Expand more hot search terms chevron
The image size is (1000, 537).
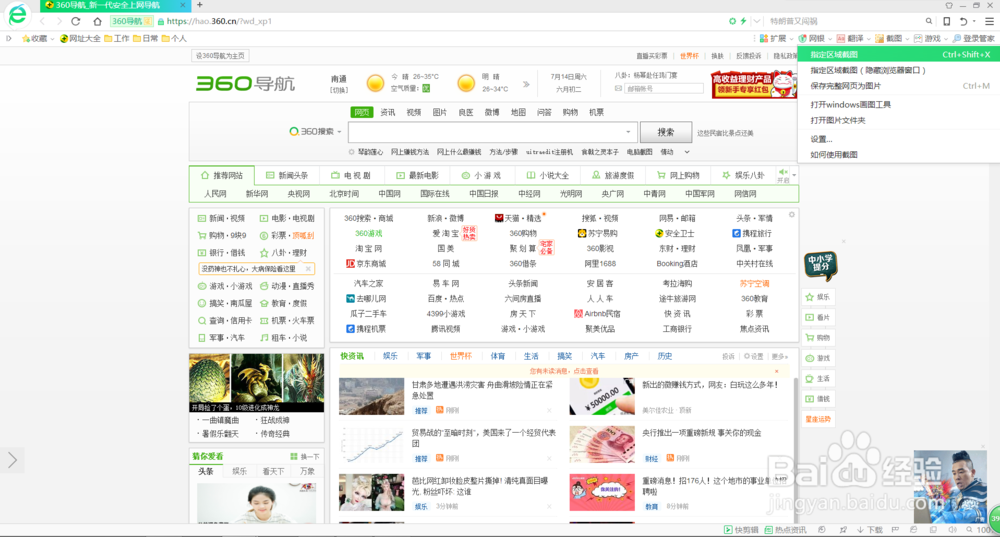pos(687,152)
